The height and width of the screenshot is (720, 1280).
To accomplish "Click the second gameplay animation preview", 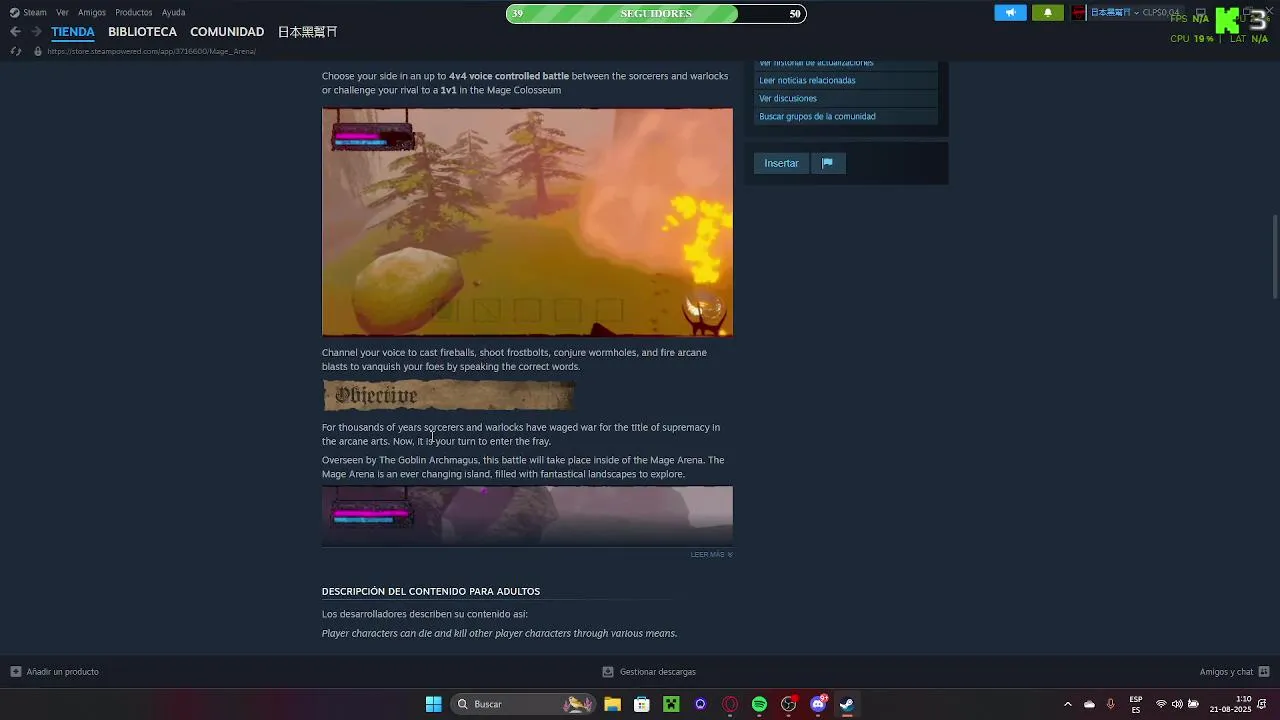I will point(527,515).
